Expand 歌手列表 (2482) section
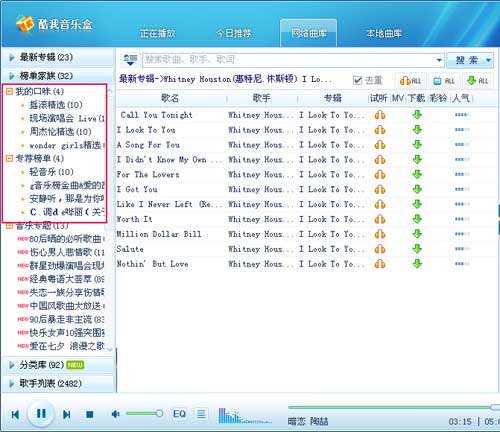The height and width of the screenshot is (432, 500). click(x=58, y=383)
